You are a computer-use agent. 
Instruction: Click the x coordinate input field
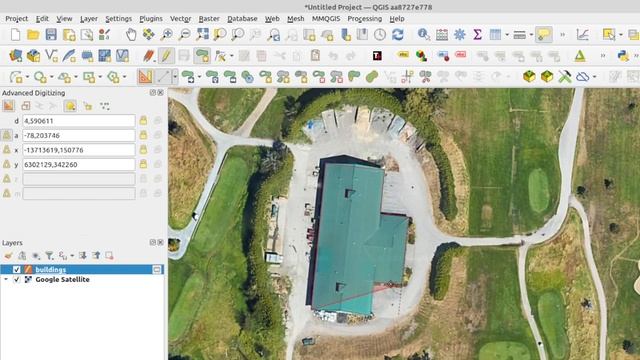point(79,150)
